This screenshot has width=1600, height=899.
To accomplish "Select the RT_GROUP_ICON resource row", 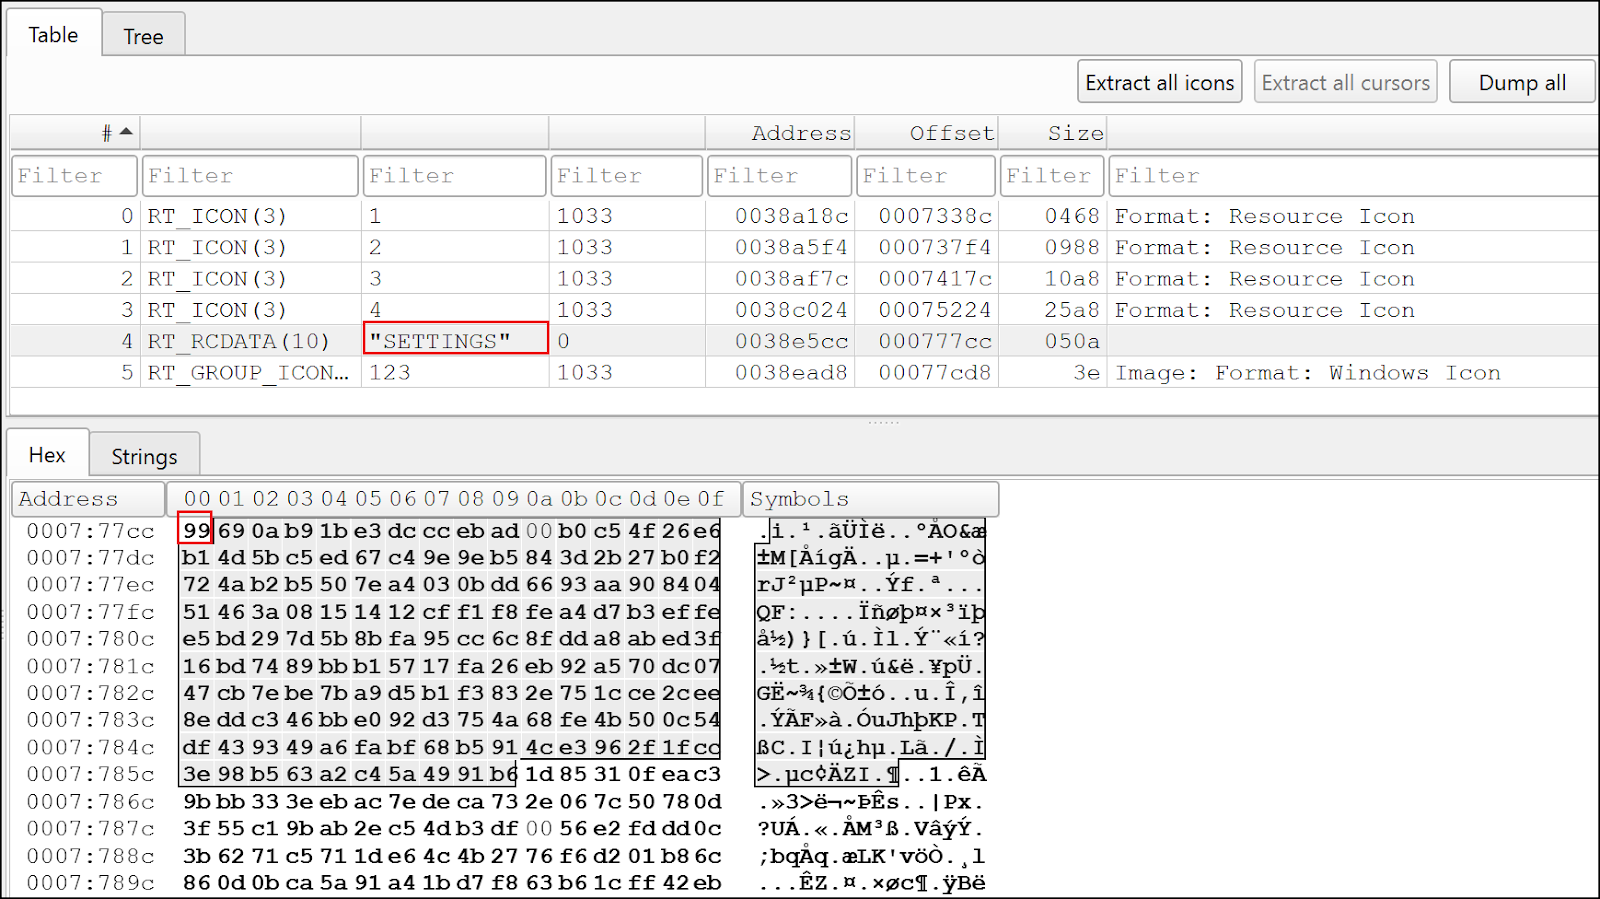I will tap(804, 372).
